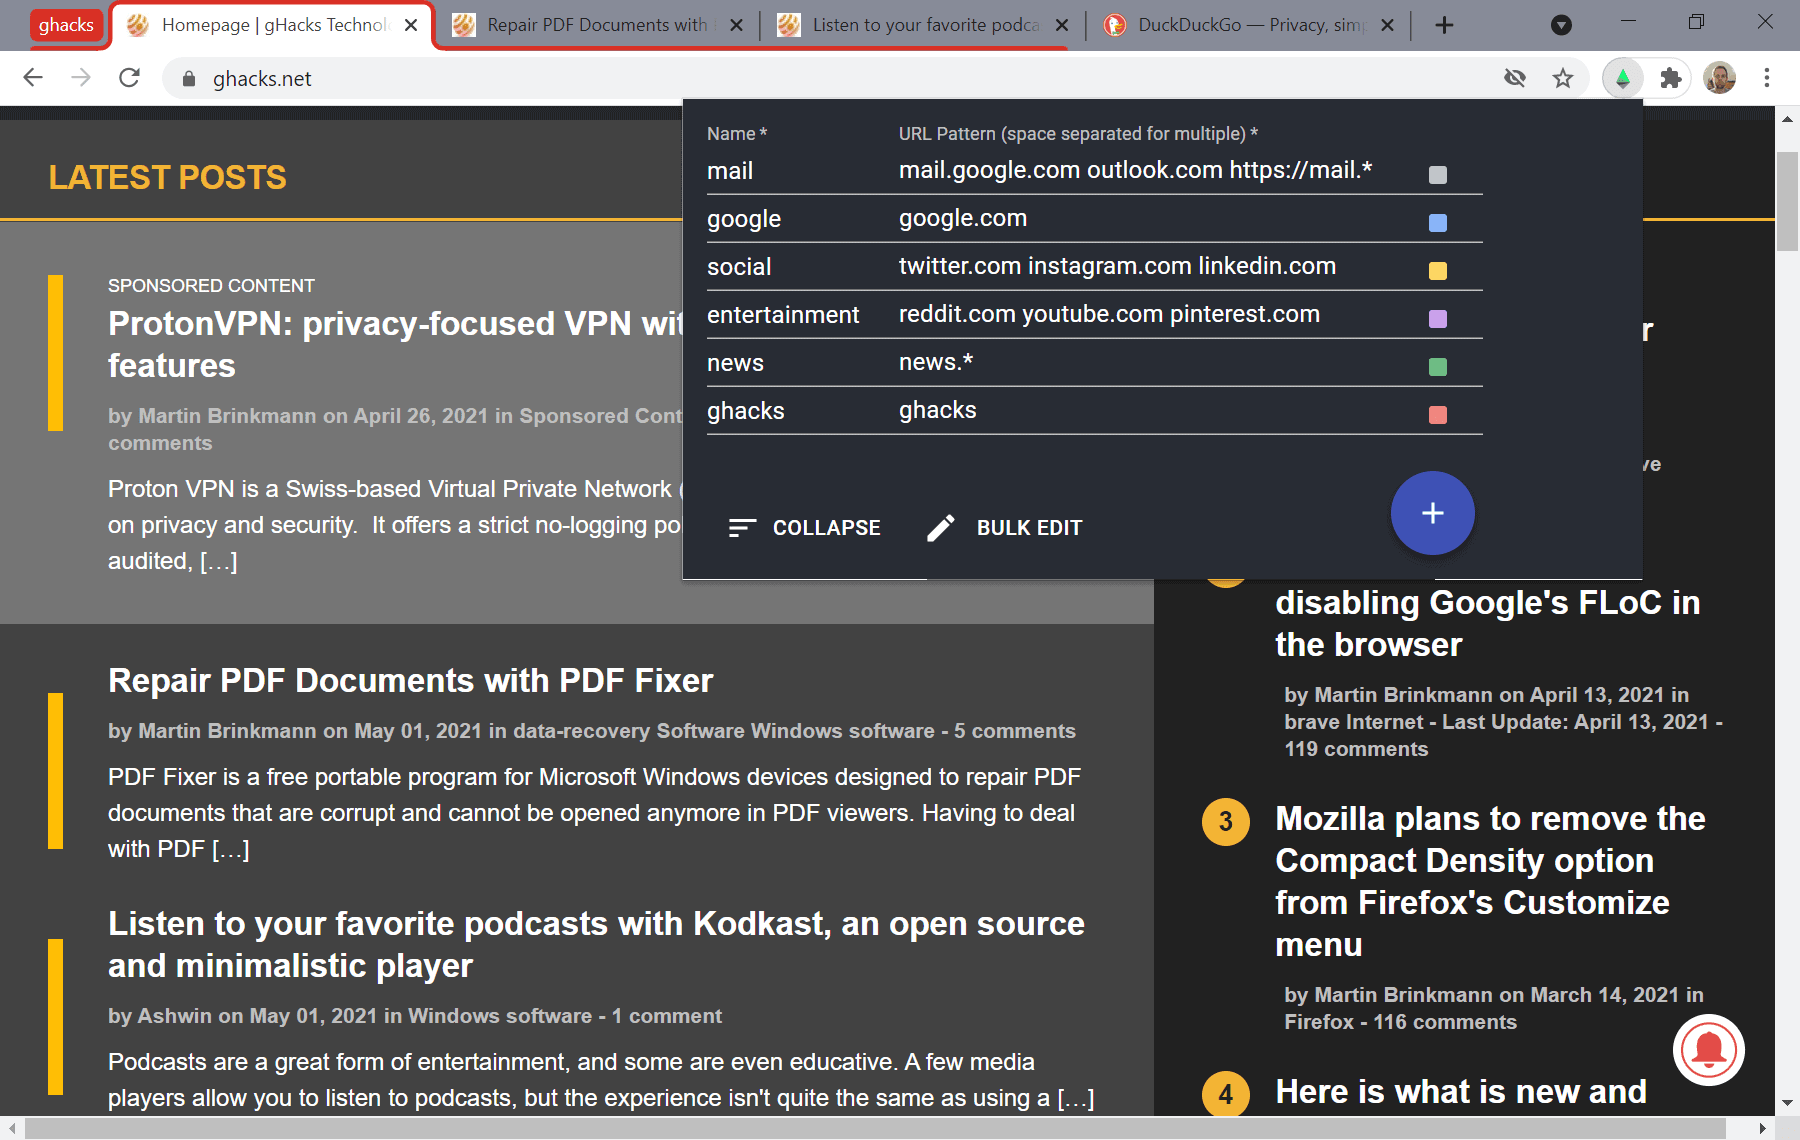Pick the red swatch for ghacks rule
Viewport: 1800px width, 1140px height.
1438,415
